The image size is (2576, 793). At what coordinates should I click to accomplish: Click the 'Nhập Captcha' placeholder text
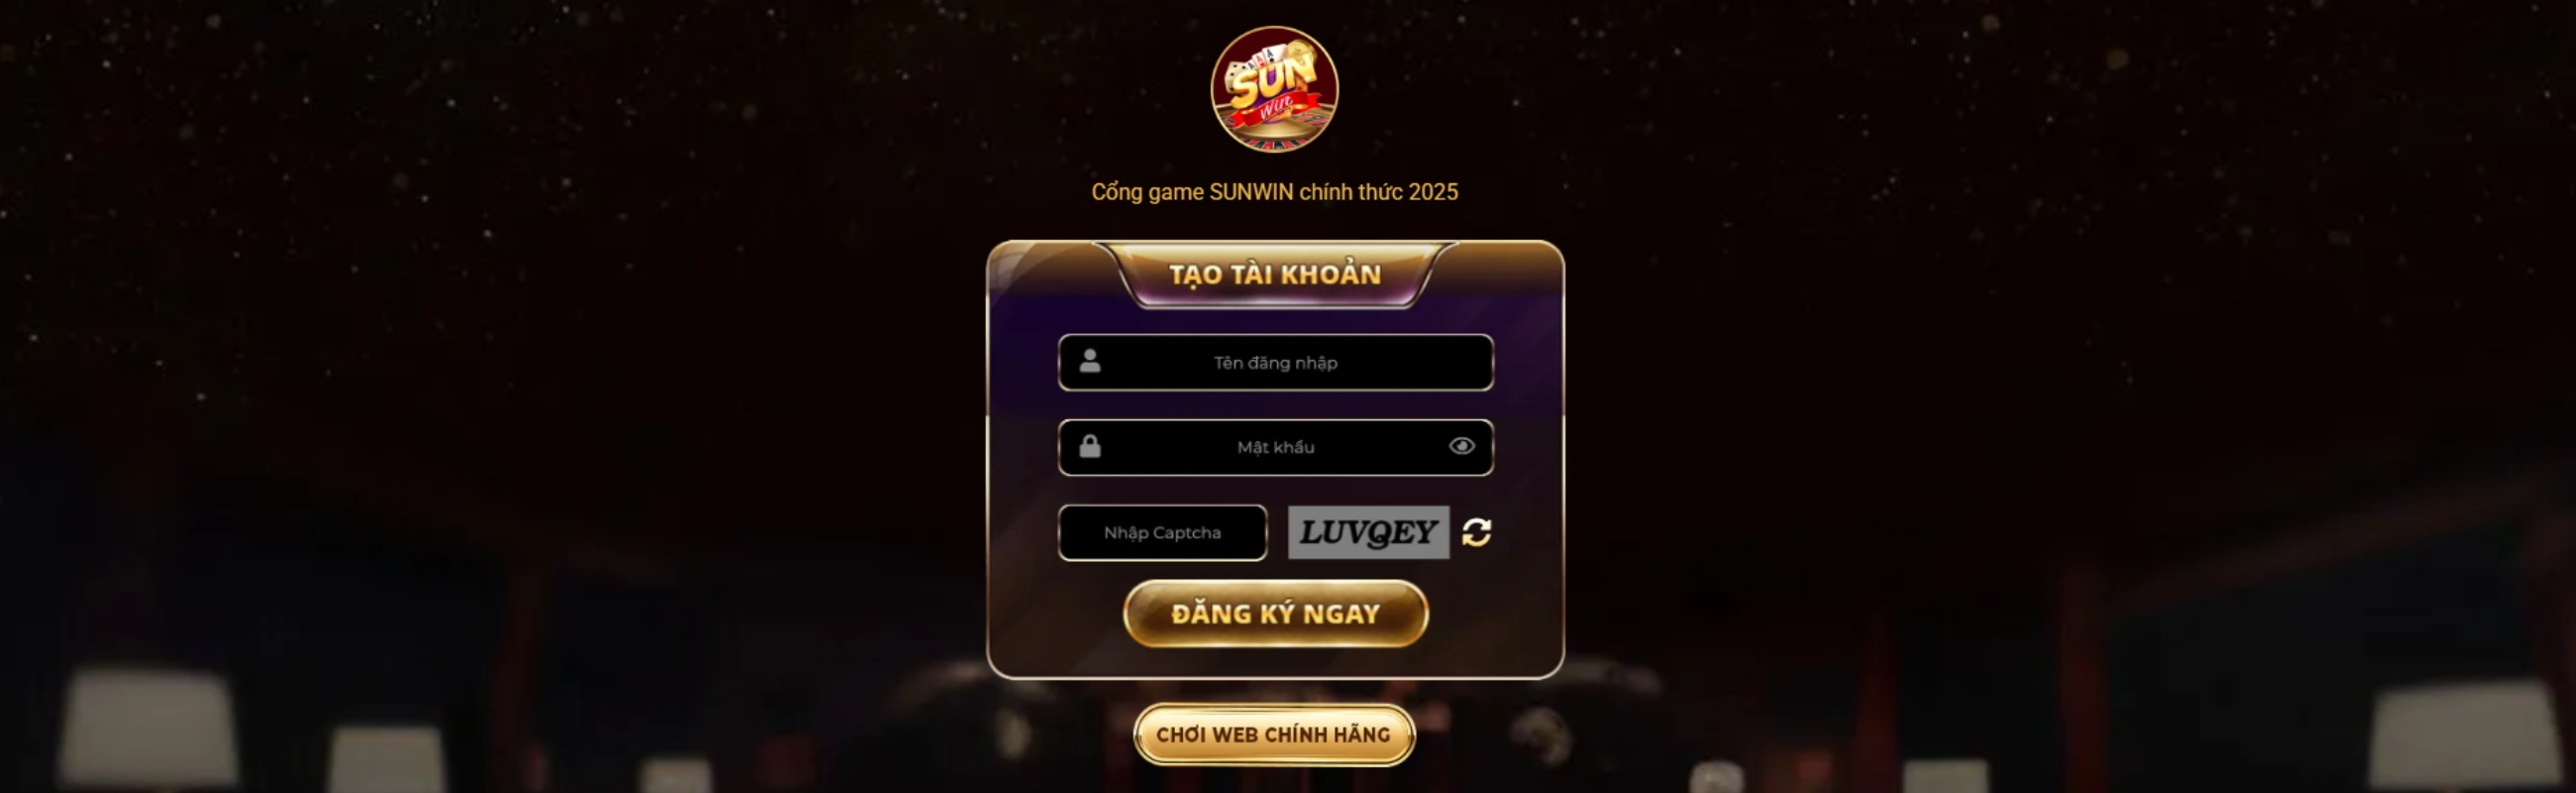tap(1162, 533)
